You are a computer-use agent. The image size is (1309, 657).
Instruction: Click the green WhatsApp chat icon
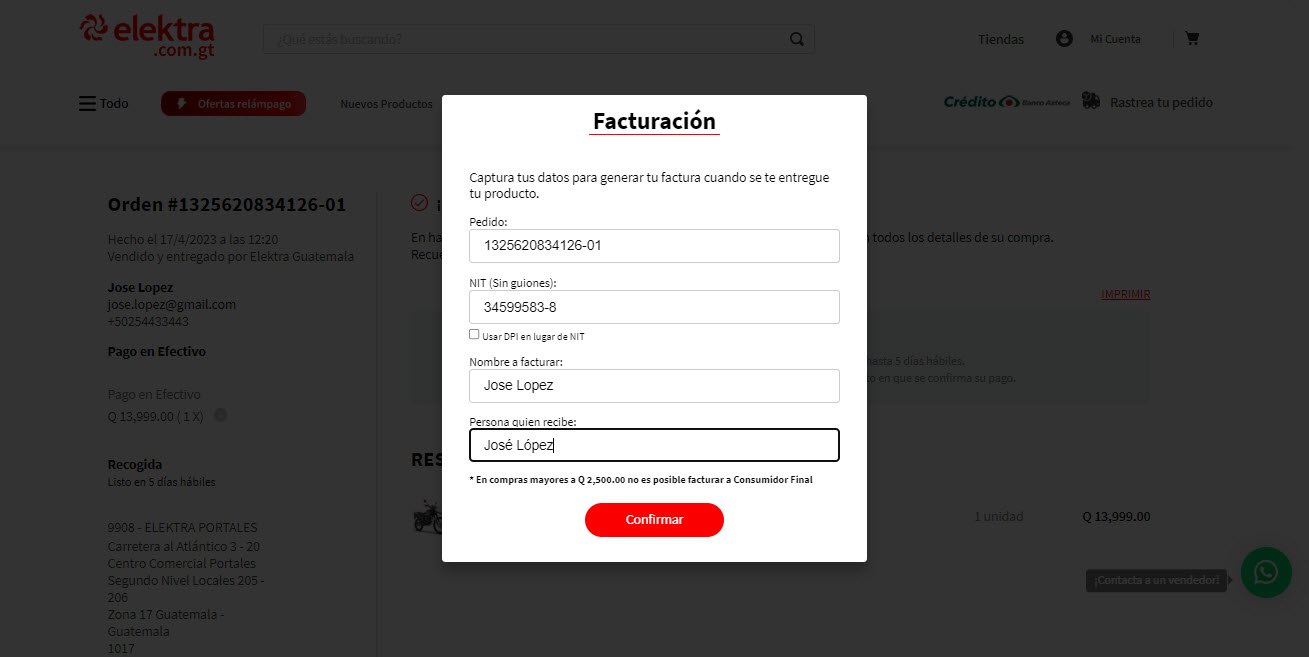(1266, 572)
